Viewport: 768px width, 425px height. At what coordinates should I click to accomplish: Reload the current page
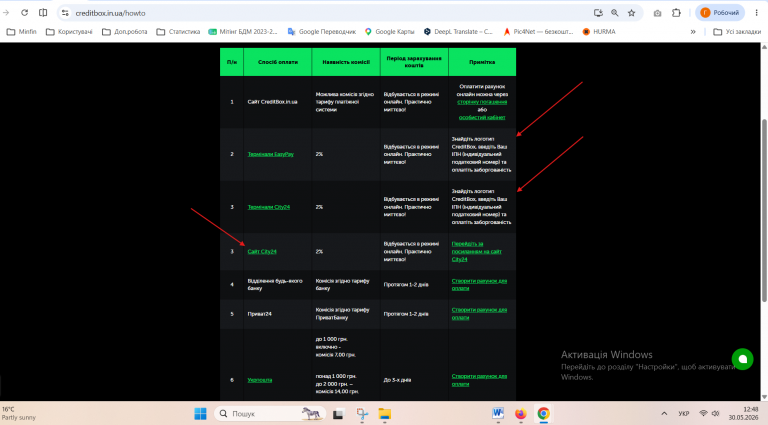pos(24,13)
